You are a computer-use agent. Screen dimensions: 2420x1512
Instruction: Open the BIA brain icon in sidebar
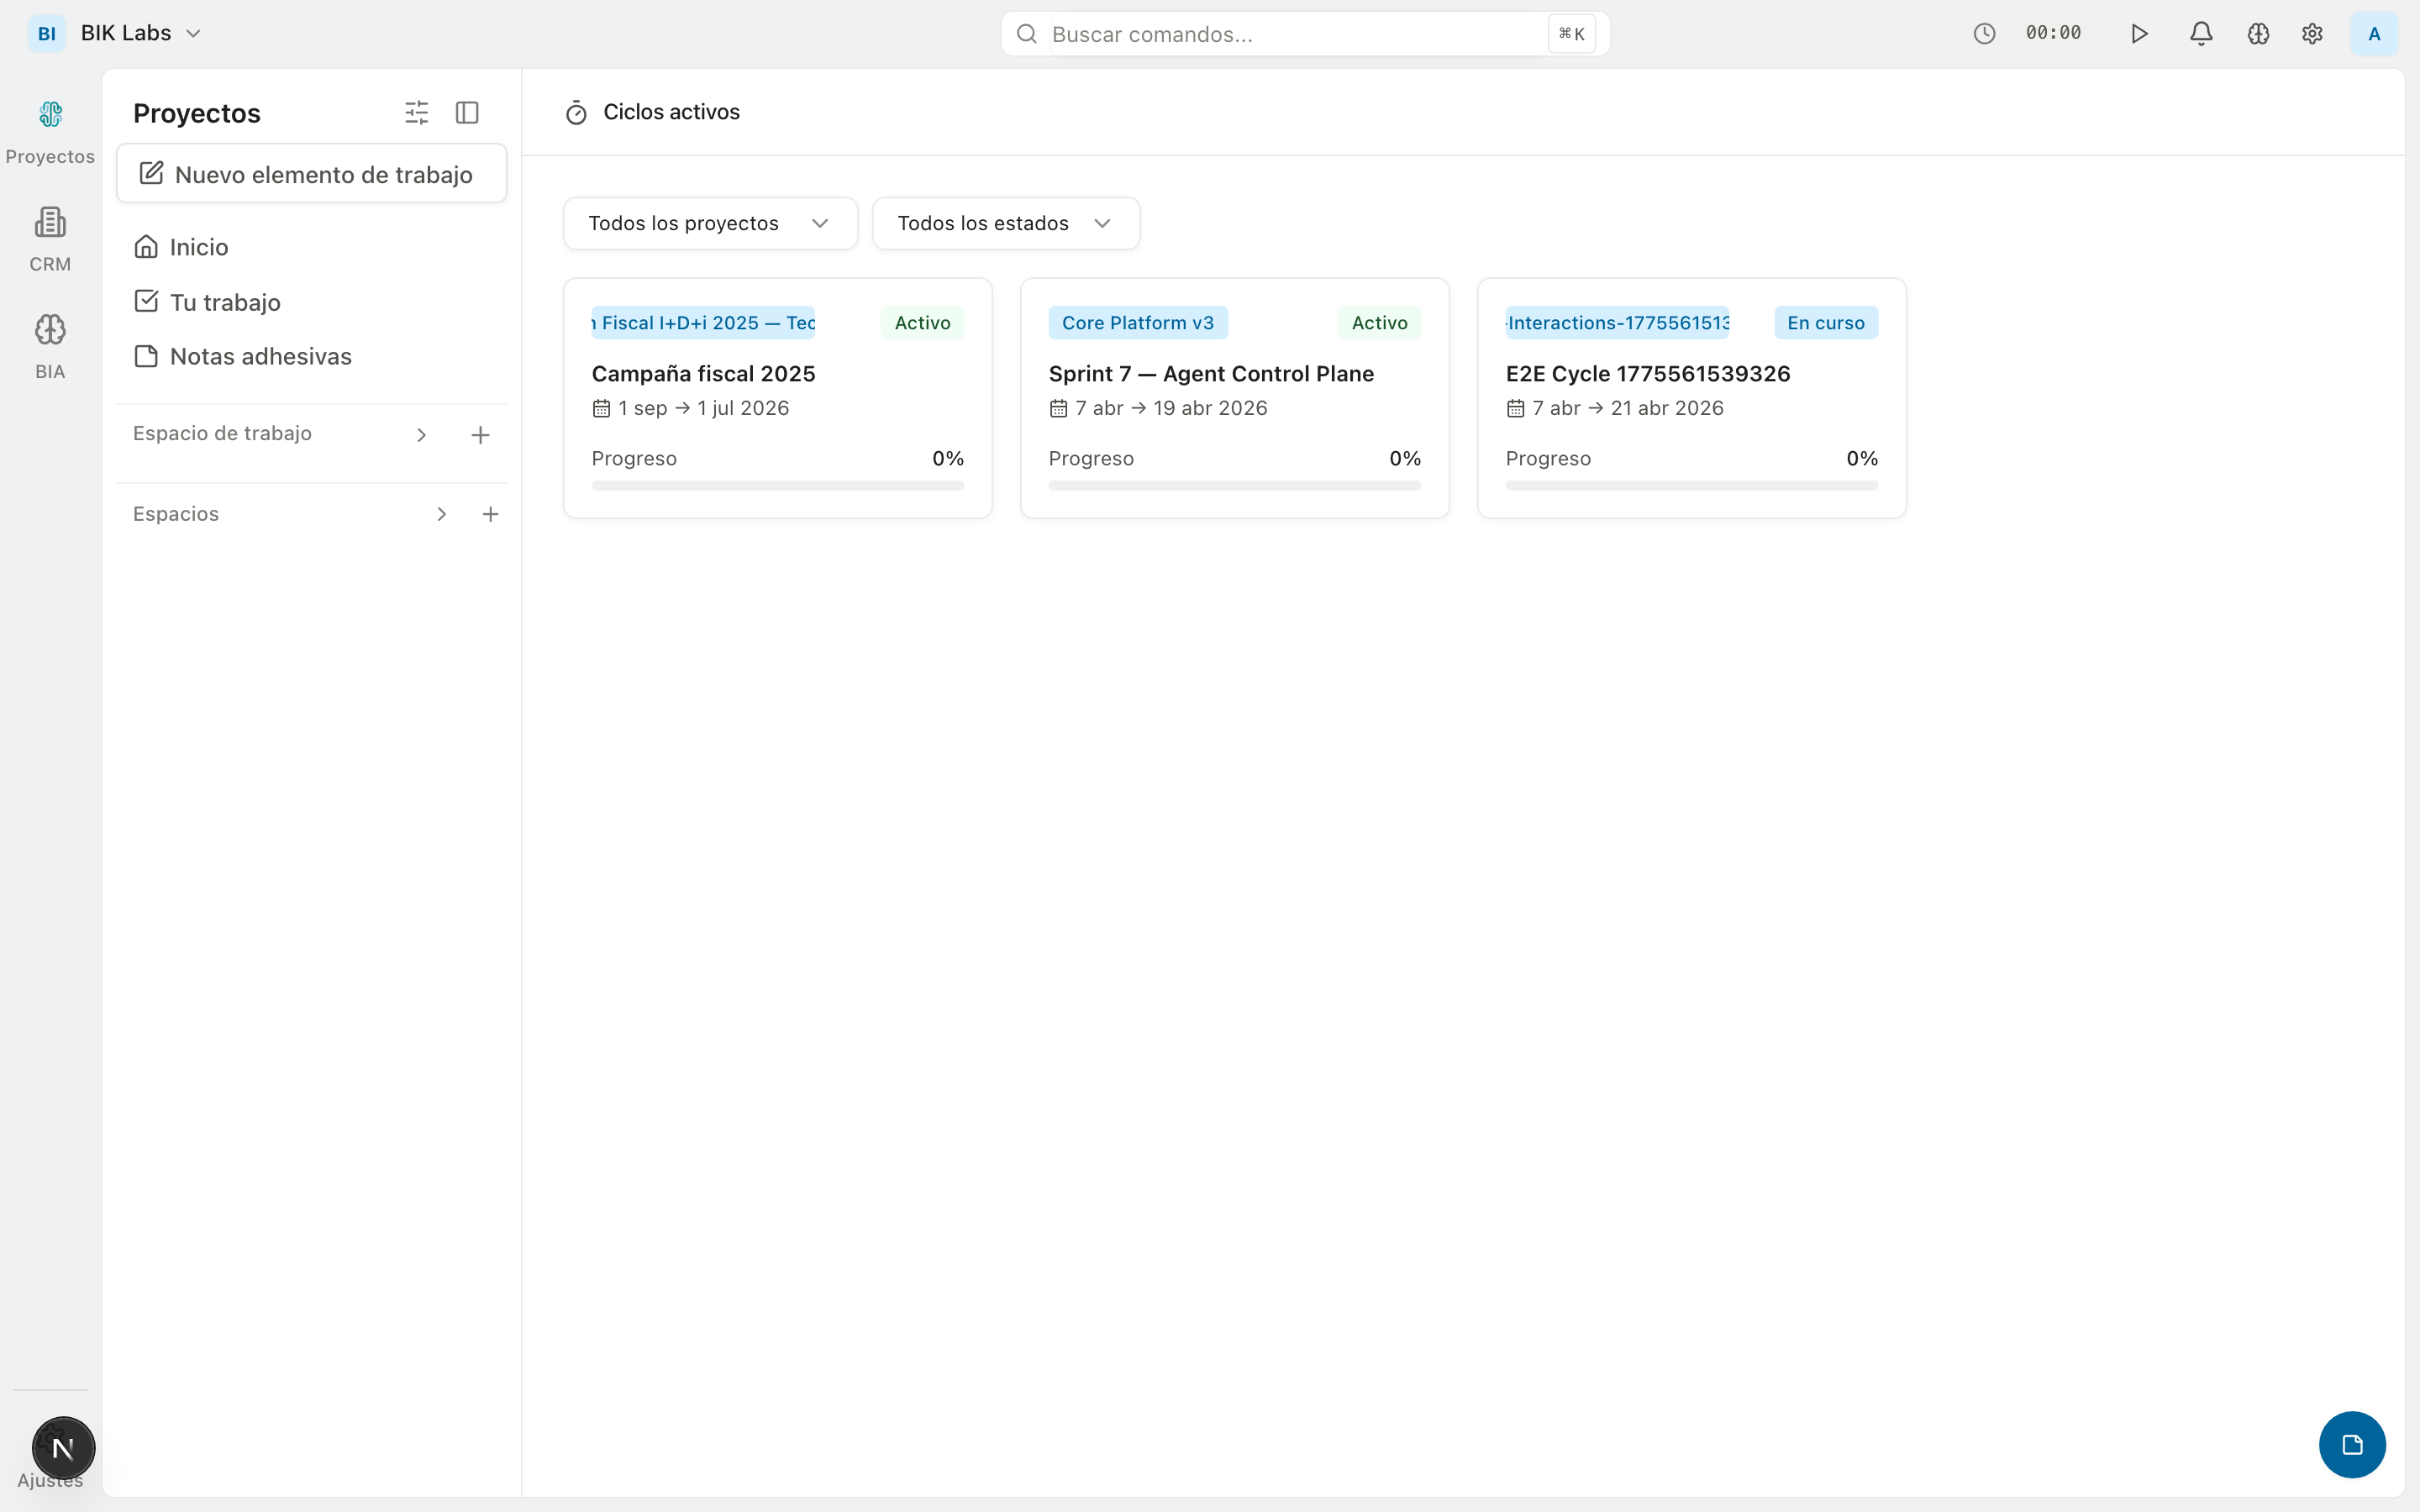coord(50,331)
